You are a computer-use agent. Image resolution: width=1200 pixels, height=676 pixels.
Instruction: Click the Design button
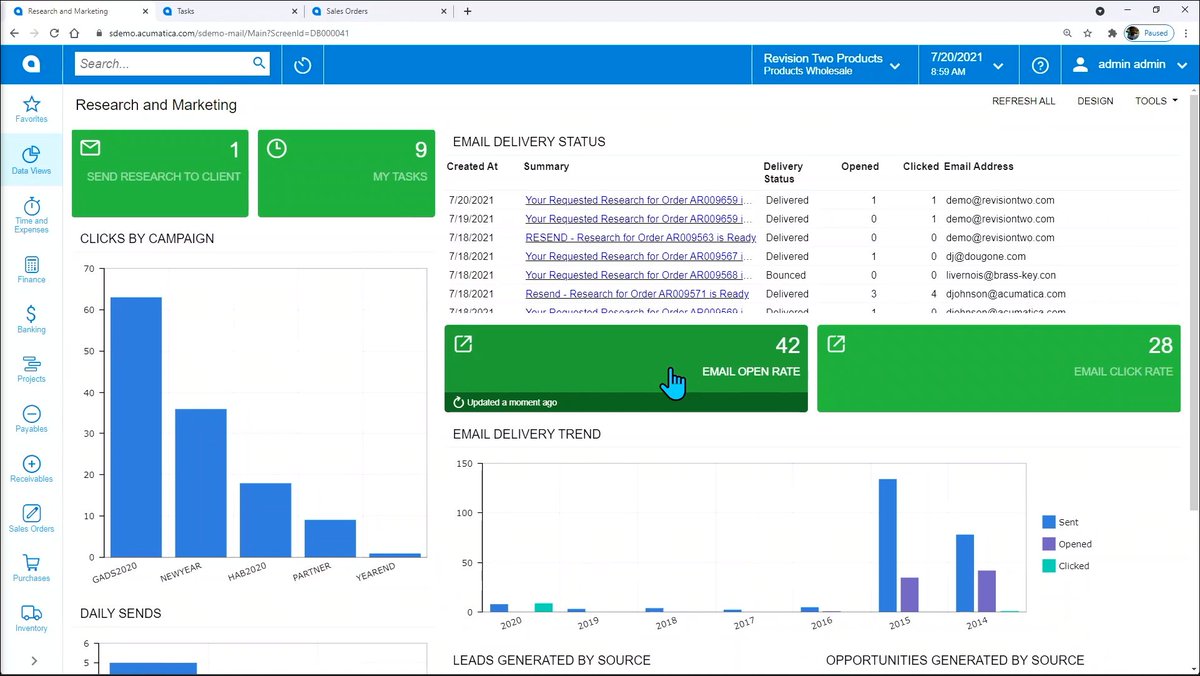(1095, 101)
